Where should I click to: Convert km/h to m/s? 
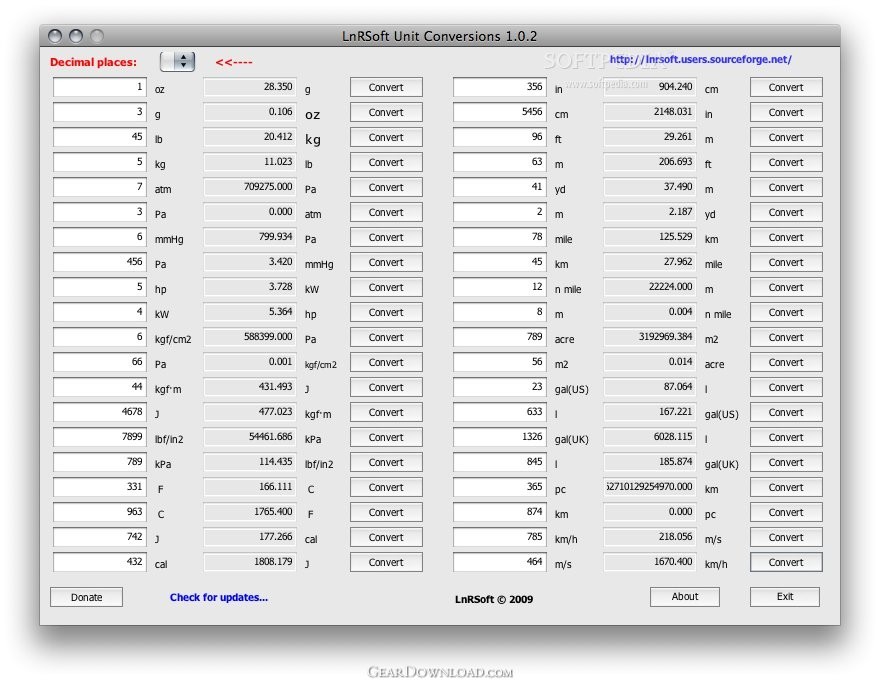tap(786, 537)
